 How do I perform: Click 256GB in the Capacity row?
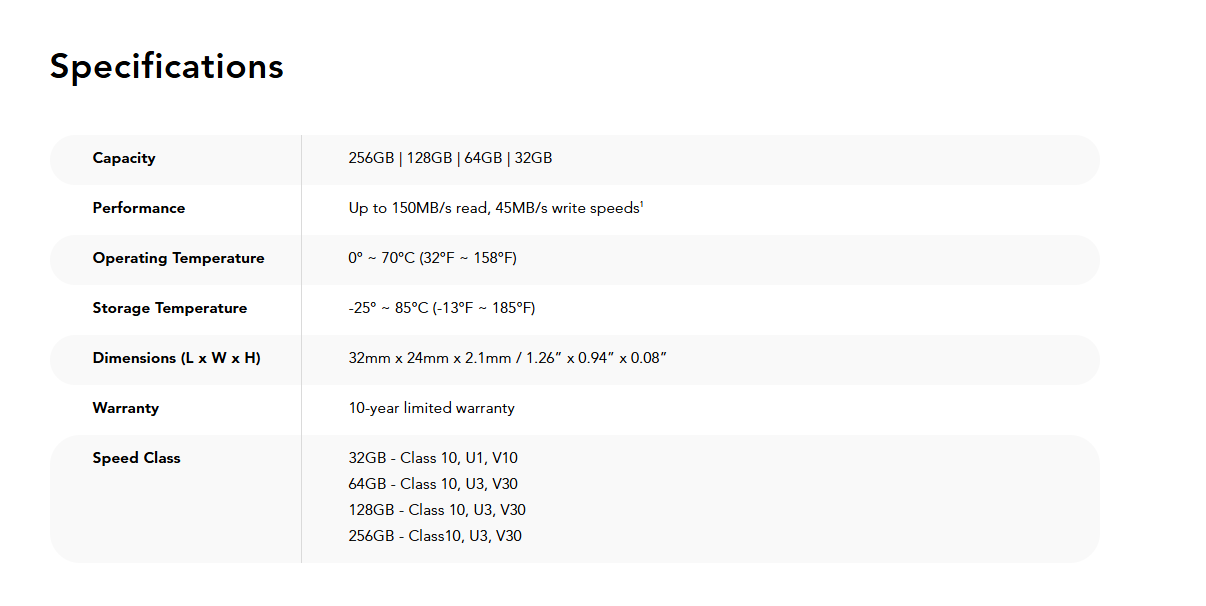click(371, 158)
